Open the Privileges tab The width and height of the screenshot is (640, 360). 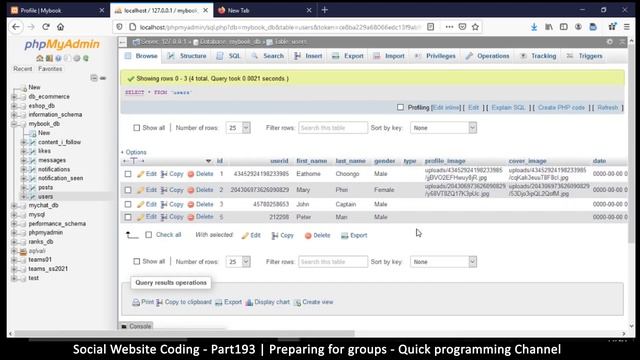(x=435, y=56)
